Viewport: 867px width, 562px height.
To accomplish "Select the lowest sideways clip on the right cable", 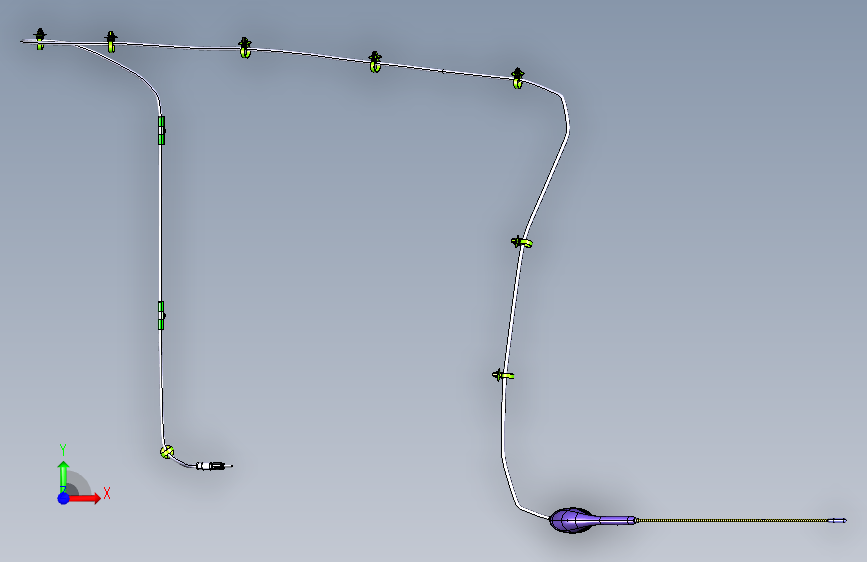I will [x=503, y=376].
